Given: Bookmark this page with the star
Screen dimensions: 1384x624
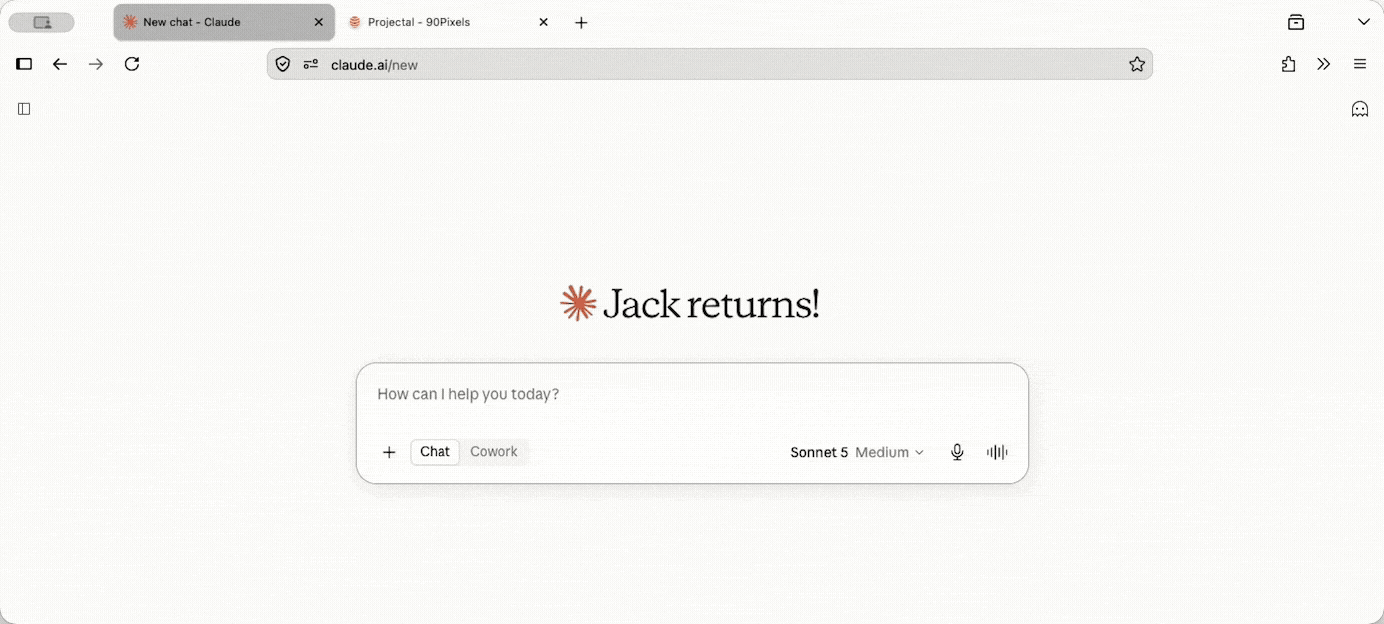Looking at the screenshot, I should (x=1137, y=64).
